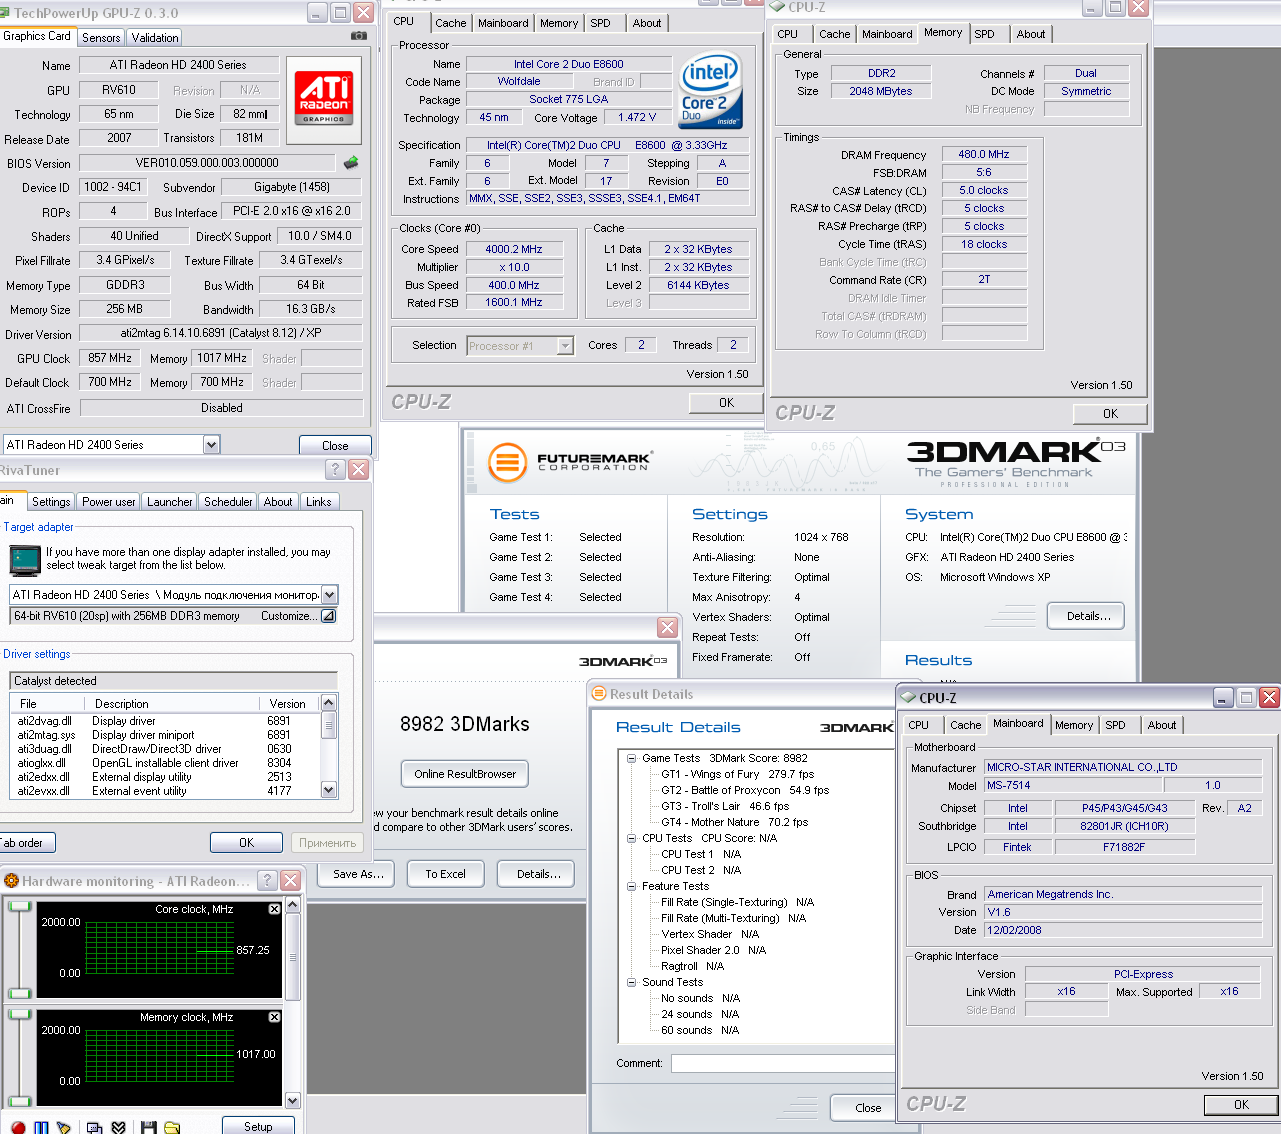
Task: Click the Hardware monitoring scroll-down arrow
Action: pyautogui.click(x=293, y=1100)
